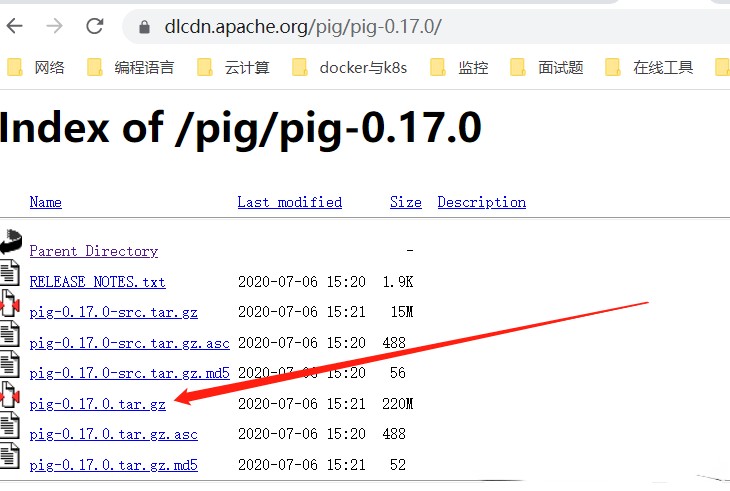Click the RELEASE_NOTES.txt file icon
Viewport: 730px width, 491px height.
pos(10,273)
